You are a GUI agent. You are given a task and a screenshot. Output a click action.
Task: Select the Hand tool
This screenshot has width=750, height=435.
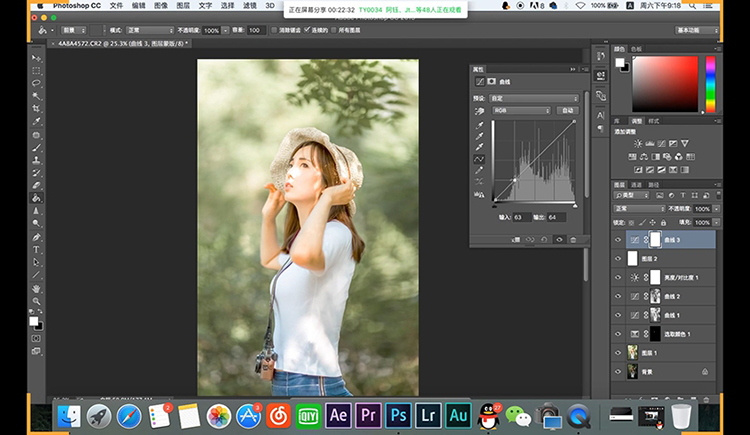coord(36,289)
